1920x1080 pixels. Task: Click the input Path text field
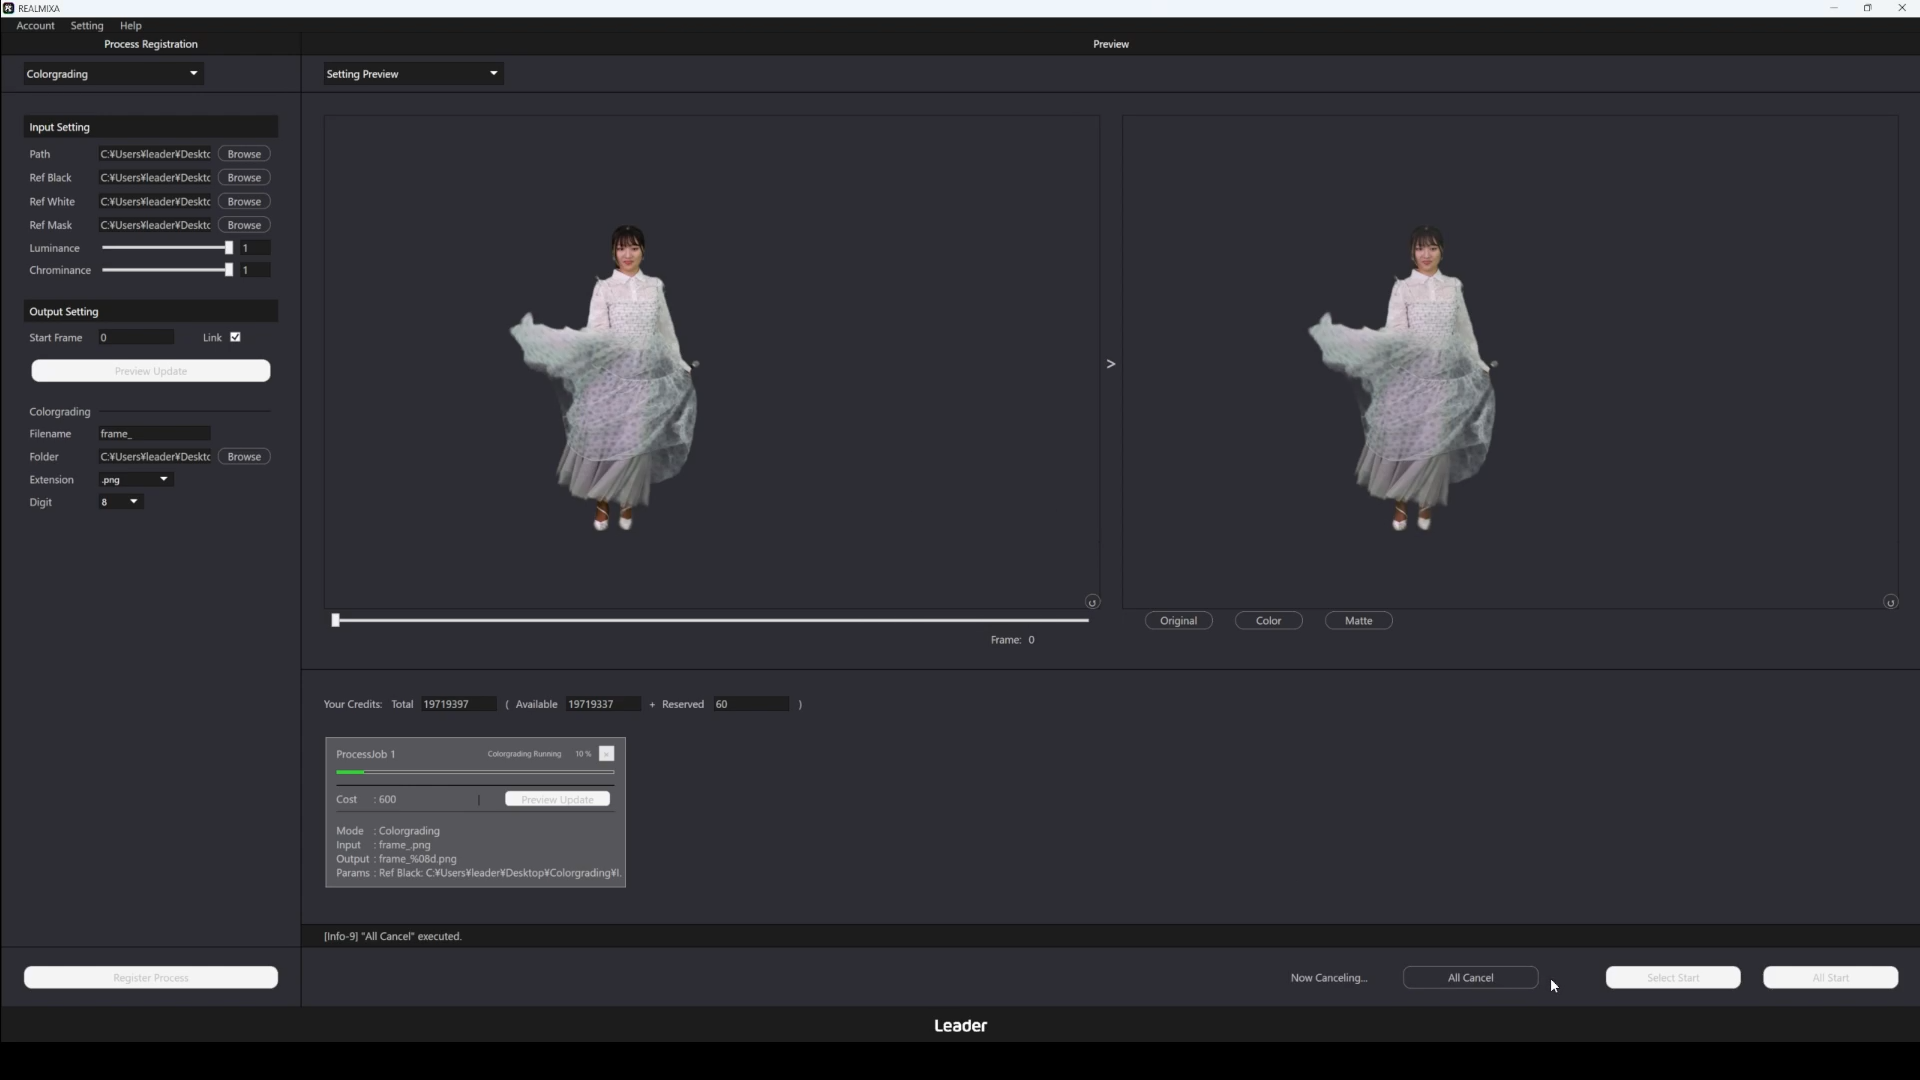(155, 154)
